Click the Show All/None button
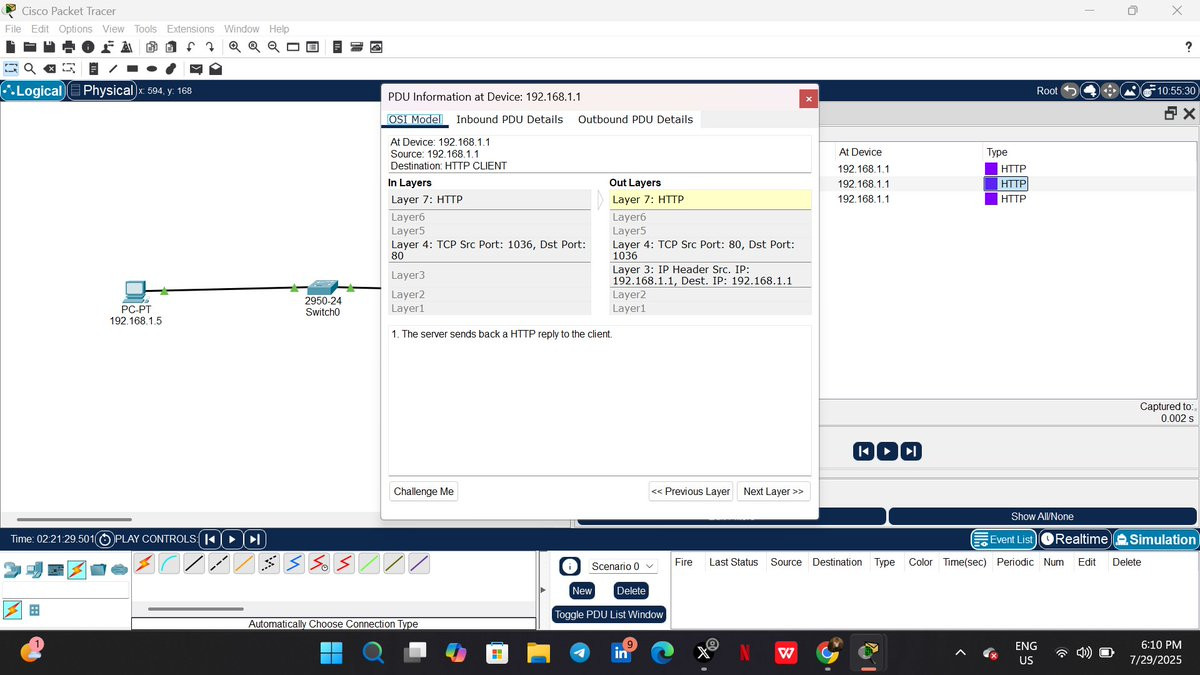The width and height of the screenshot is (1200, 675). point(1042,516)
